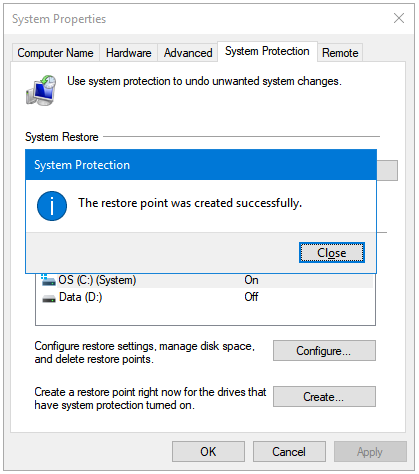Click the system protection computer icon
The height and width of the screenshot is (474, 419).
[x=41, y=90]
